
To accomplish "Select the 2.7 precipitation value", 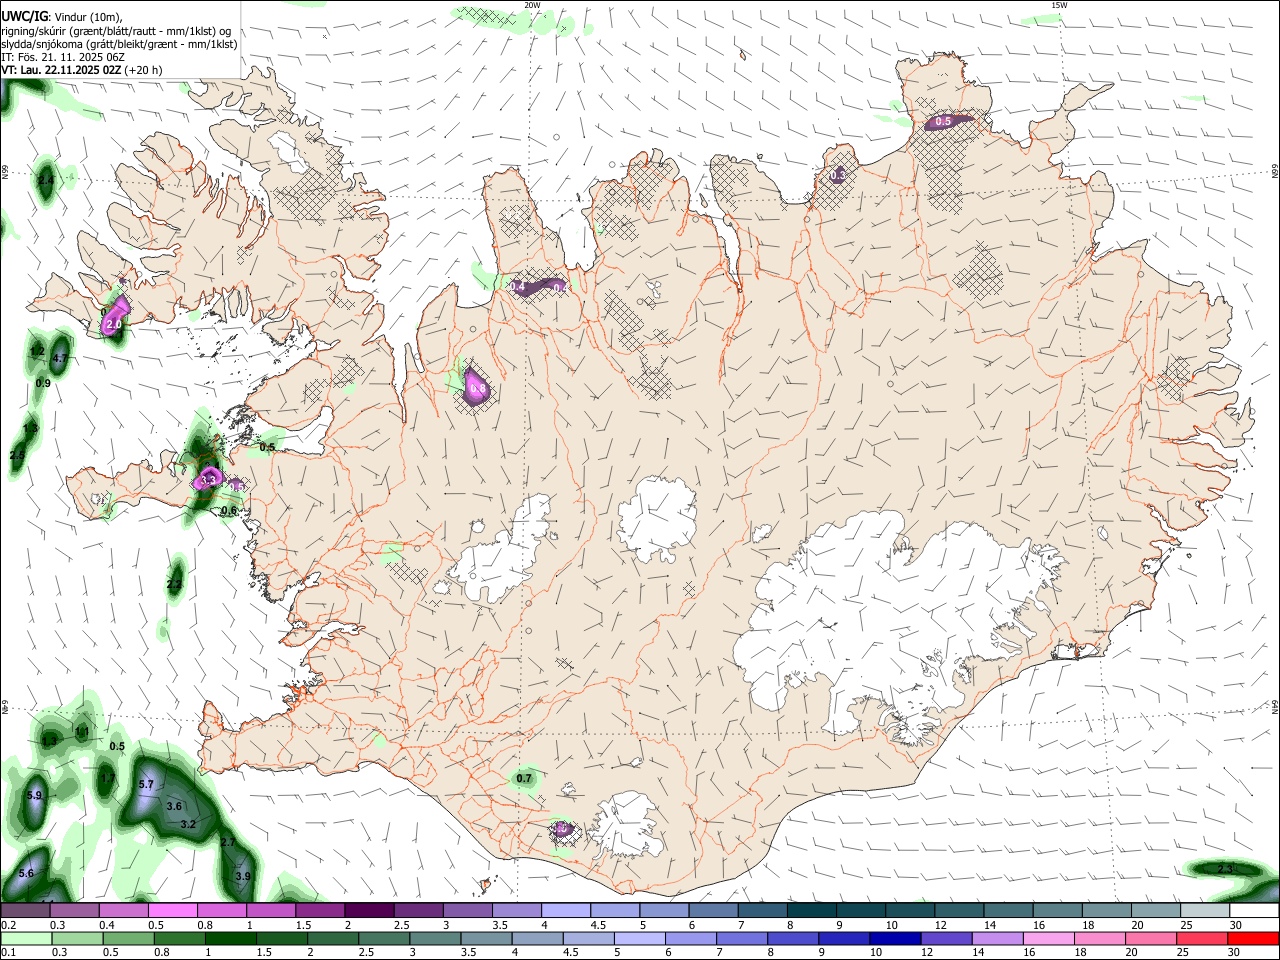I will point(228,843).
